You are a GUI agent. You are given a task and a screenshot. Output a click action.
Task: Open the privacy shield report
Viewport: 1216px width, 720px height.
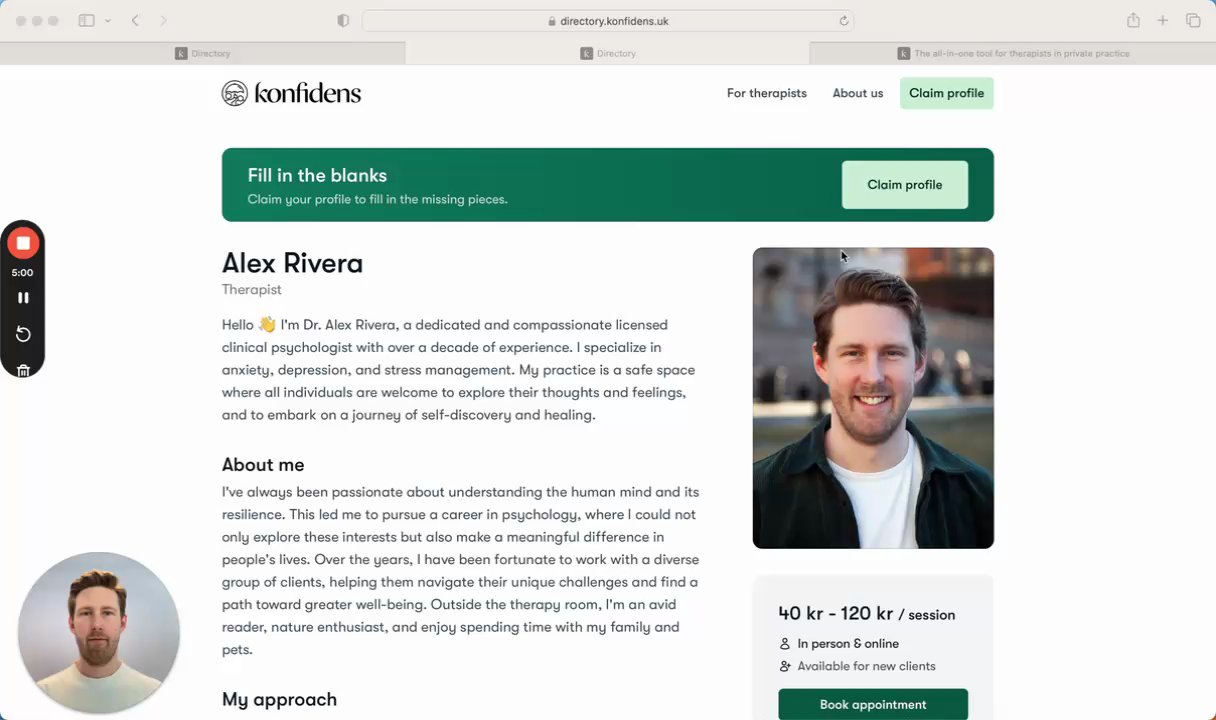(x=343, y=20)
